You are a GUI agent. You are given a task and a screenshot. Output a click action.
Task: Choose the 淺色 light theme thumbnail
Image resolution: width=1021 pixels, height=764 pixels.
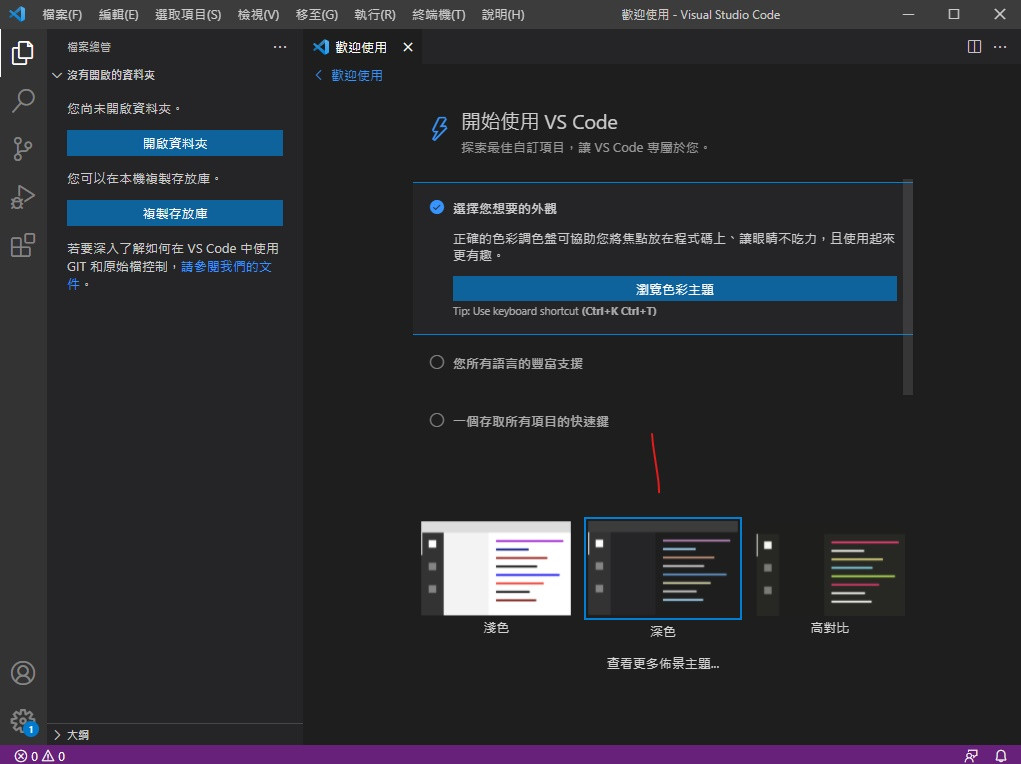[496, 568]
